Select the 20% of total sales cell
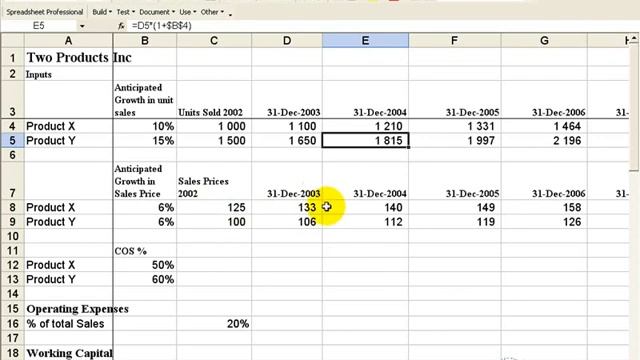This screenshot has width=640, height=360. point(214,324)
